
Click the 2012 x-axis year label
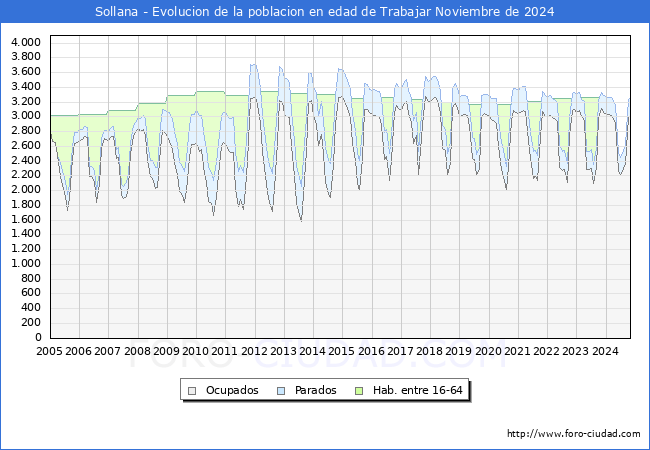pyautogui.click(x=254, y=351)
